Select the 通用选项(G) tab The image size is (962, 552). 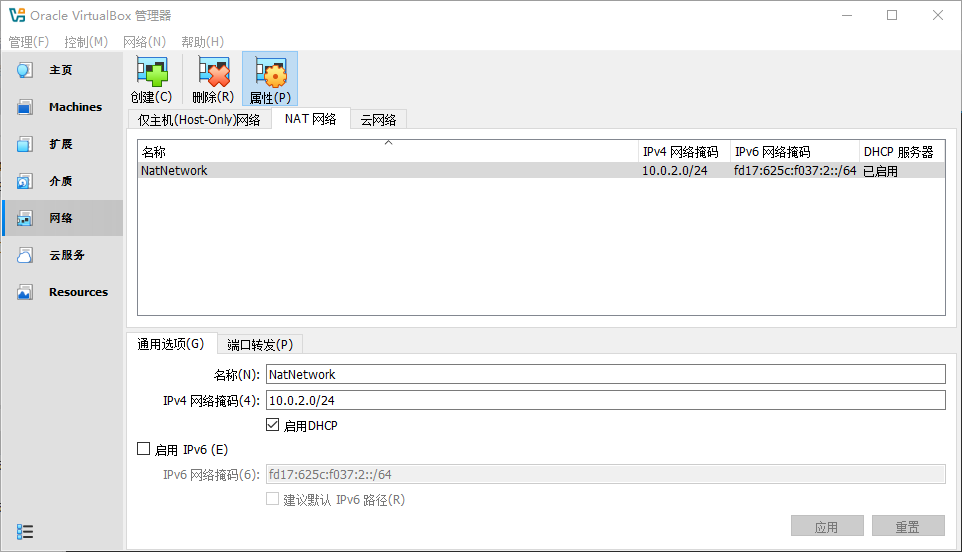171,343
